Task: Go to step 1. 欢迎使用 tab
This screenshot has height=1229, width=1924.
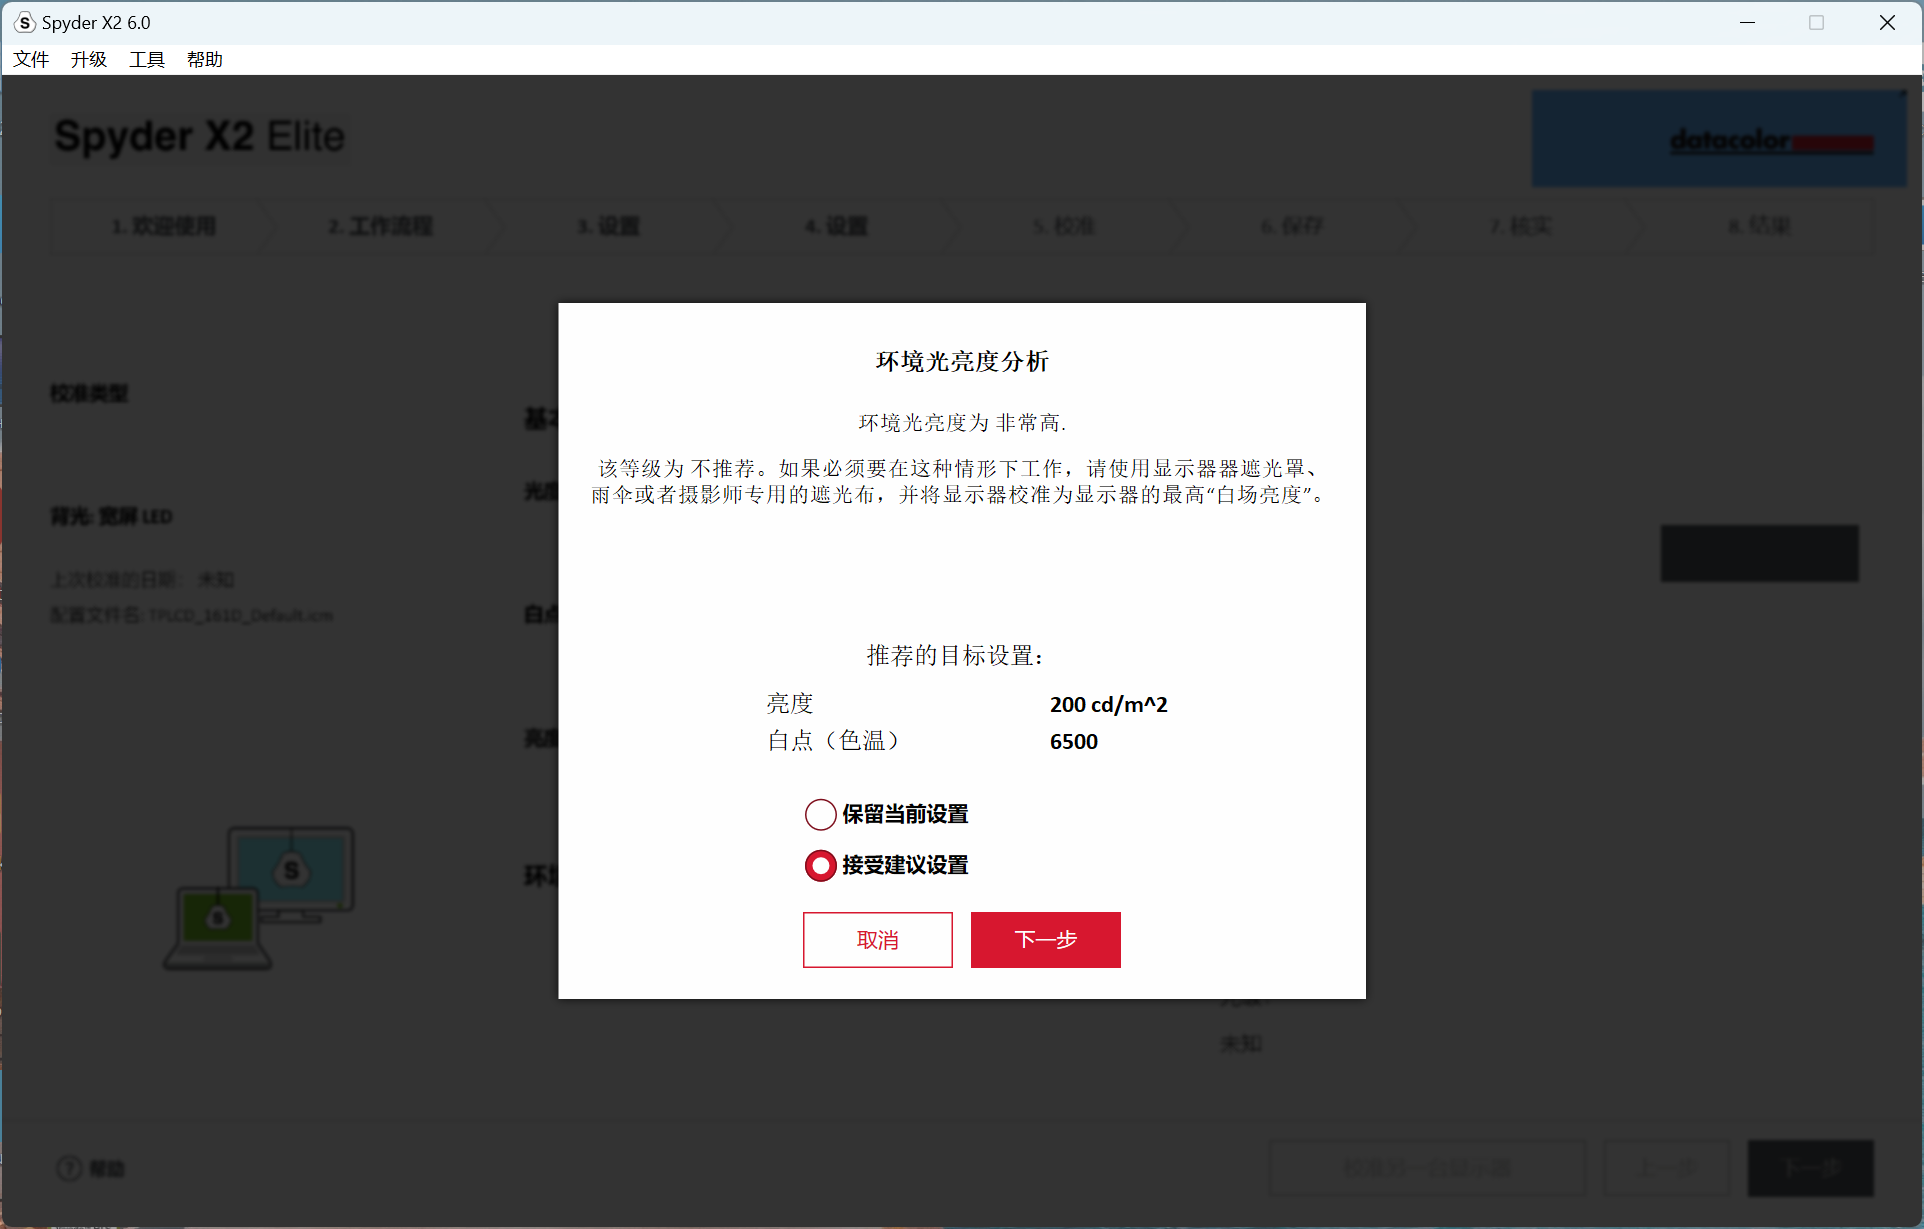Action: click(163, 226)
